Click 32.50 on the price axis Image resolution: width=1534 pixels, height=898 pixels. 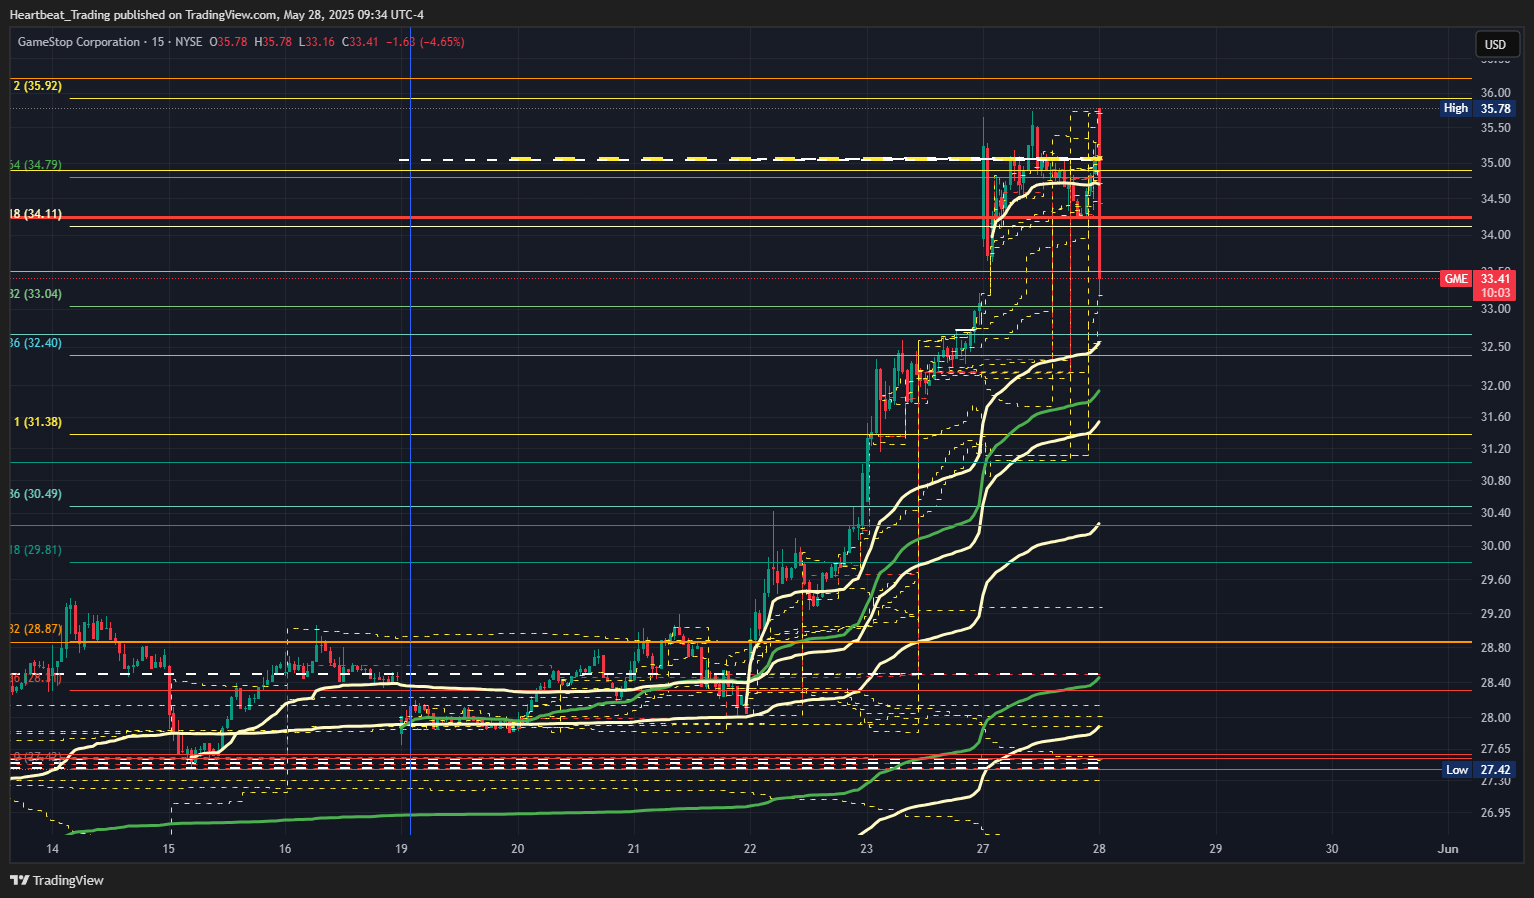pos(1496,347)
